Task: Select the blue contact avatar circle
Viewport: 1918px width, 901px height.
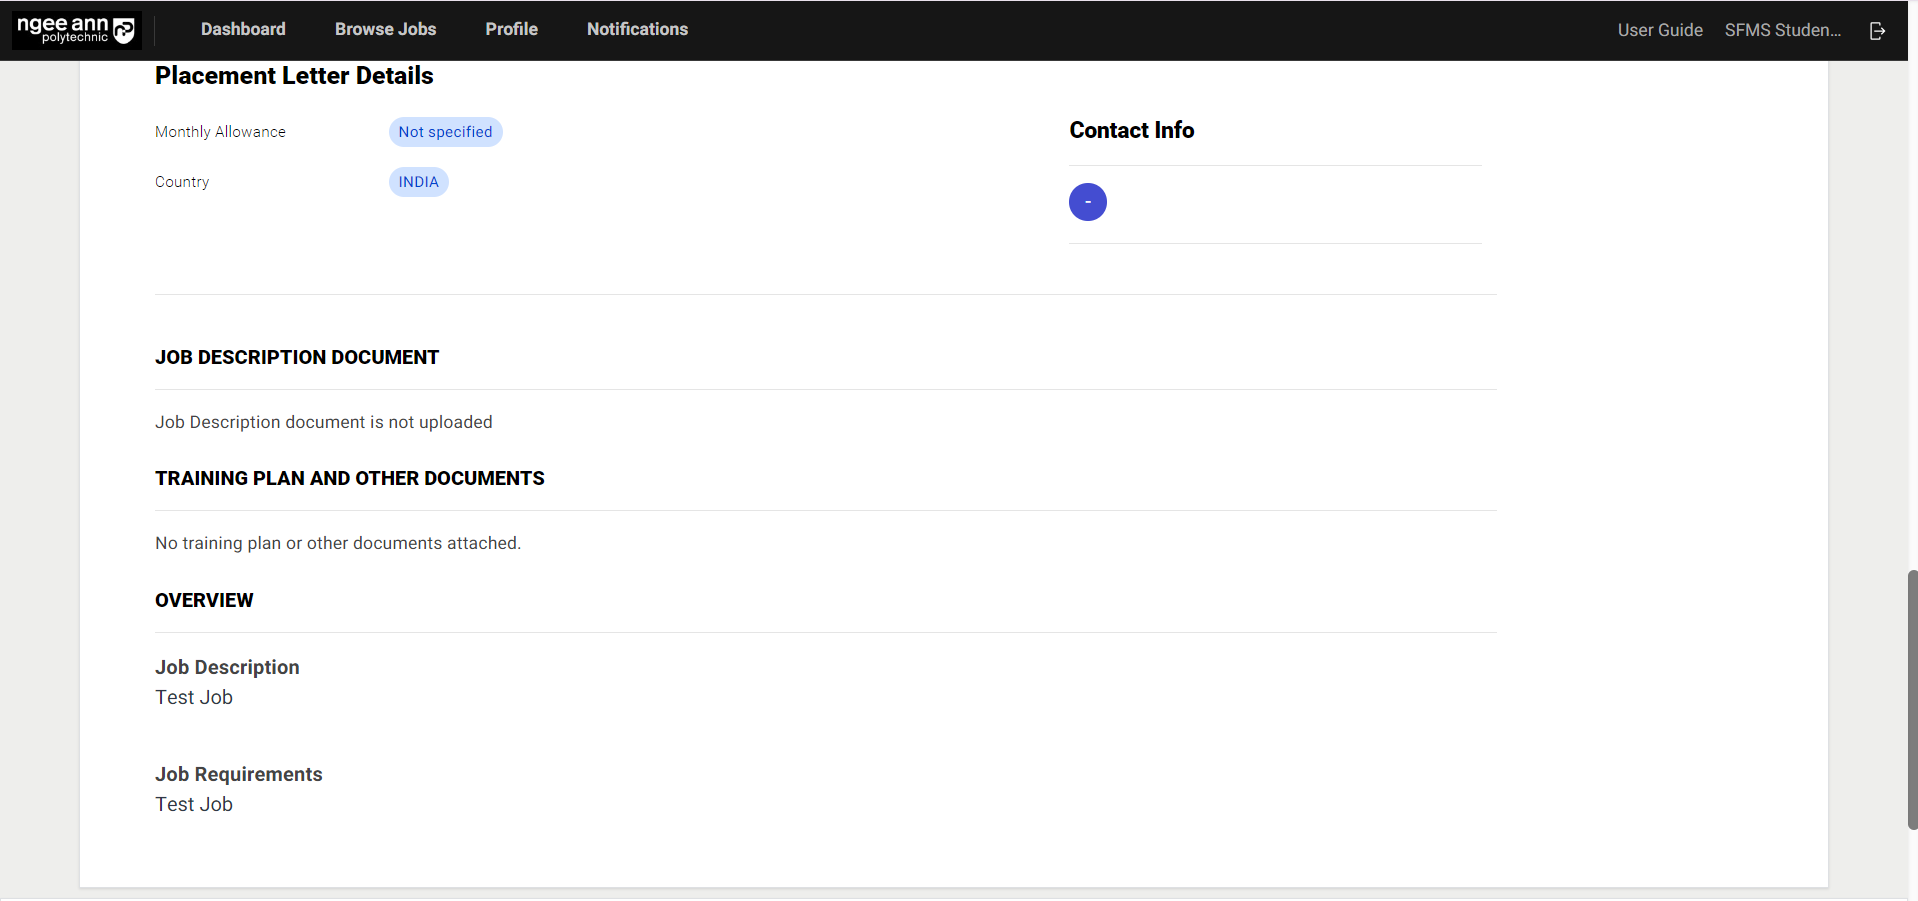Action: pos(1087,202)
